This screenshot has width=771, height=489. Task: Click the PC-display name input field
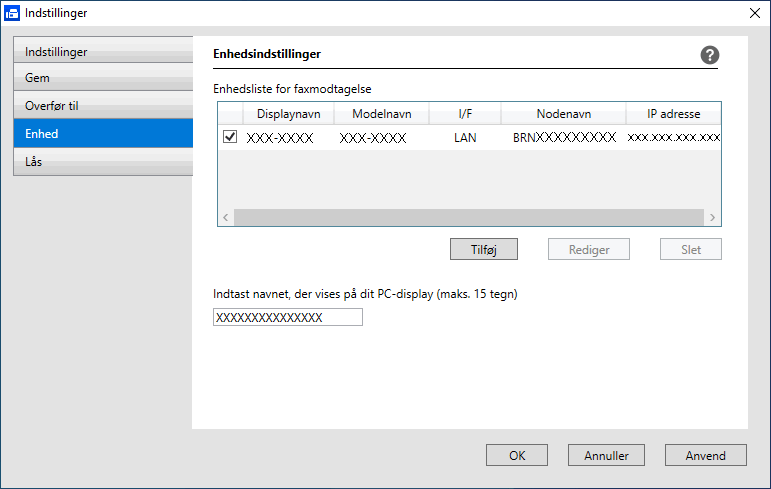pos(288,317)
